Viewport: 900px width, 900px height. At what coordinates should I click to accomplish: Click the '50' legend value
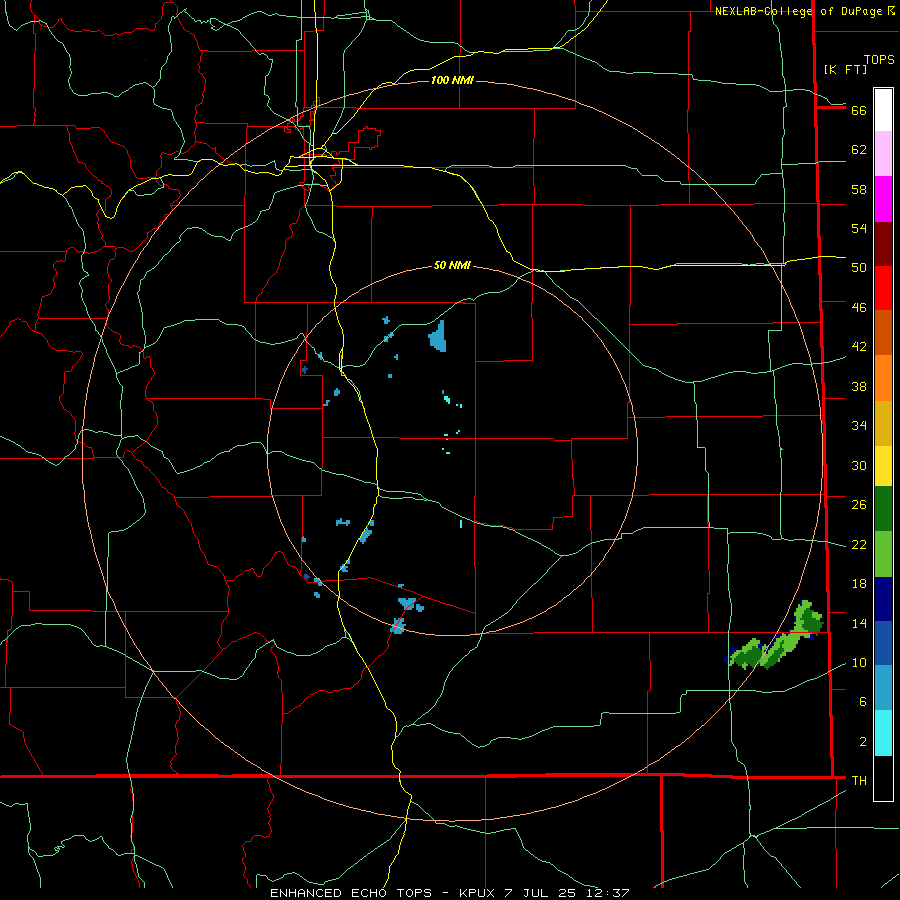pyautogui.click(x=859, y=267)
